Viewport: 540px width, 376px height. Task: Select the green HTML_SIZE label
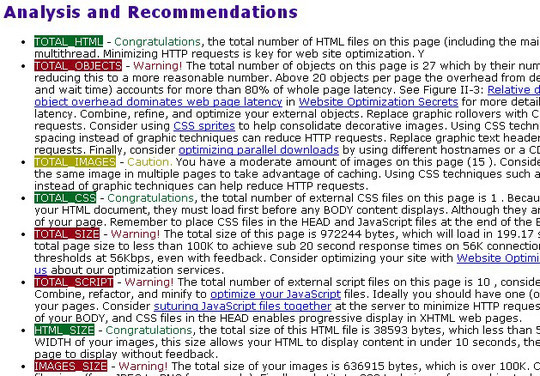pyautogui.click(x=64, y=331)
